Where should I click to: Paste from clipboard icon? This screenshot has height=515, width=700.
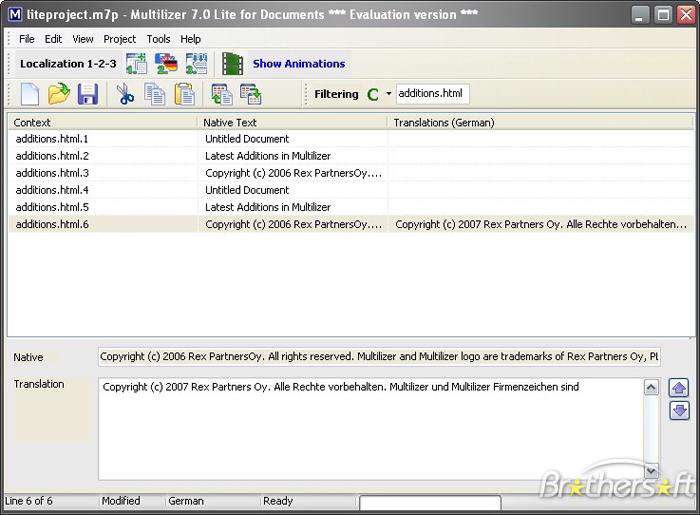tap(184, 94)
